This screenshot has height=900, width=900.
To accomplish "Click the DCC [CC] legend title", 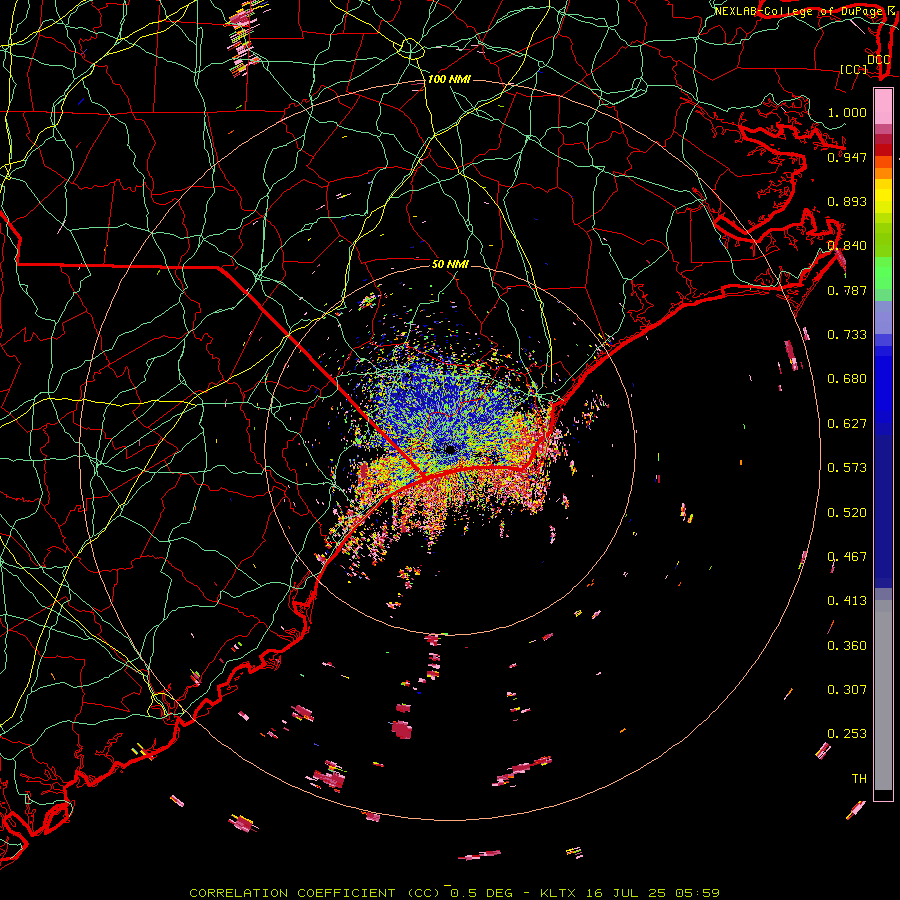I will pos(865,64).
